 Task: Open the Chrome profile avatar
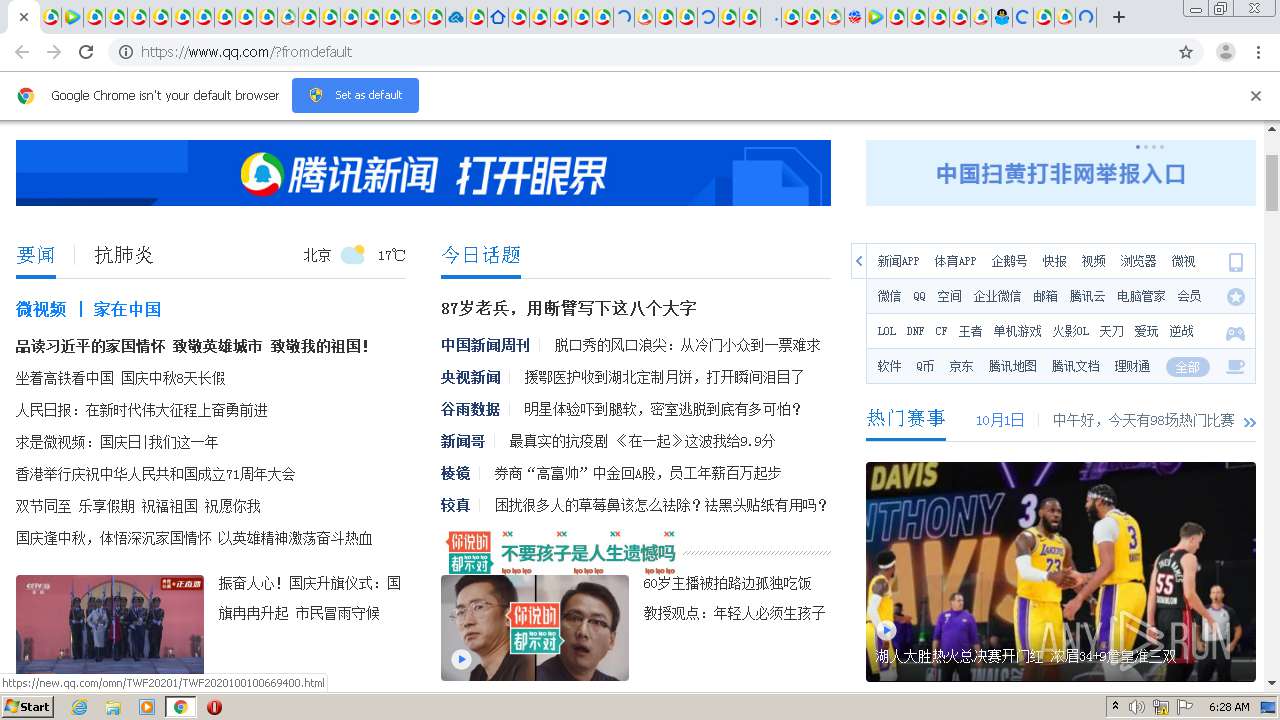pyautogui.click(x=1225, y=52)
